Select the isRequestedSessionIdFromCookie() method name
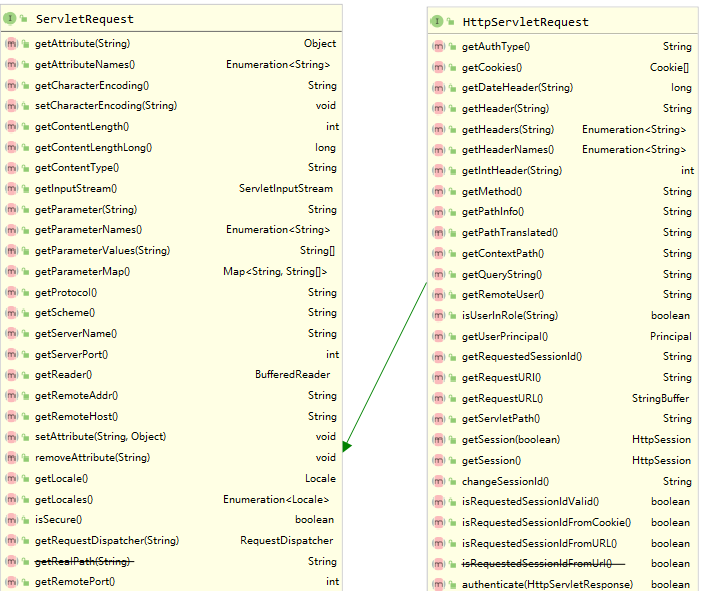 click(546, 523)
